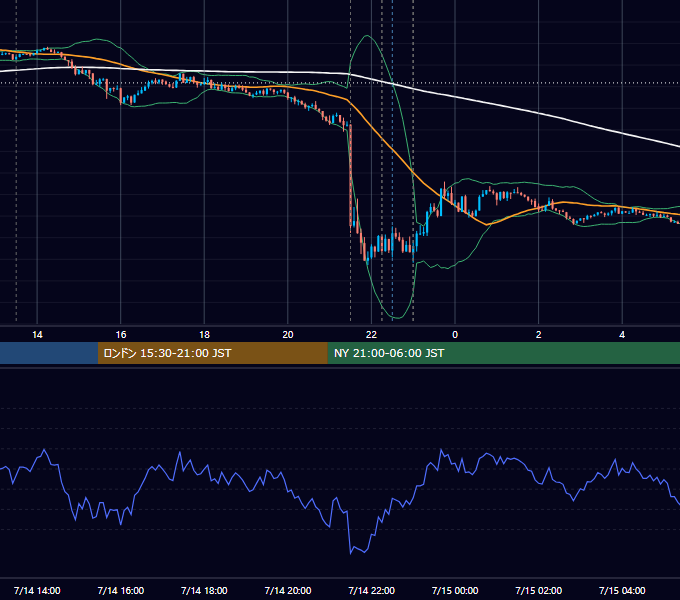Screen dimensions: 680x600
Task: Click the 7/14 16:00 time label
Action: point(121,590)
